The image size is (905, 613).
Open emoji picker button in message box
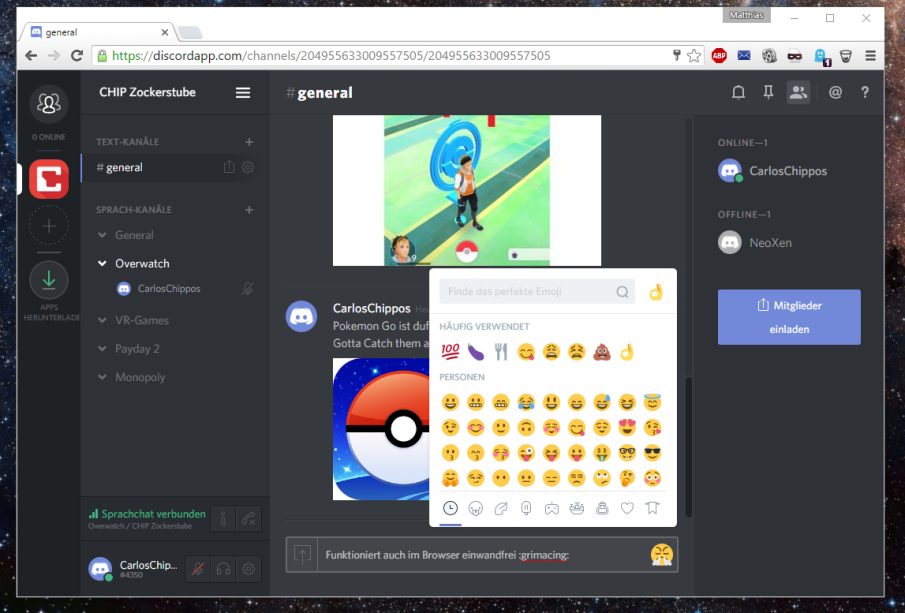pyautogui.click(x=661, y=555)
